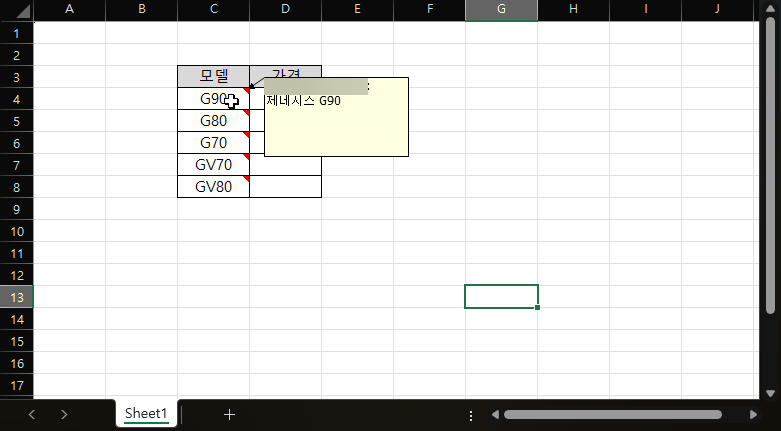
Task: Select row 7 header
Action: pyautogui.click(x=16, y=165)
